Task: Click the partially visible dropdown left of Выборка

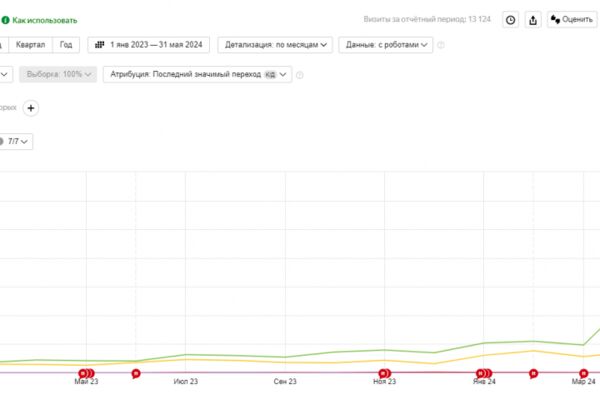Action: (x=5, y=74)
